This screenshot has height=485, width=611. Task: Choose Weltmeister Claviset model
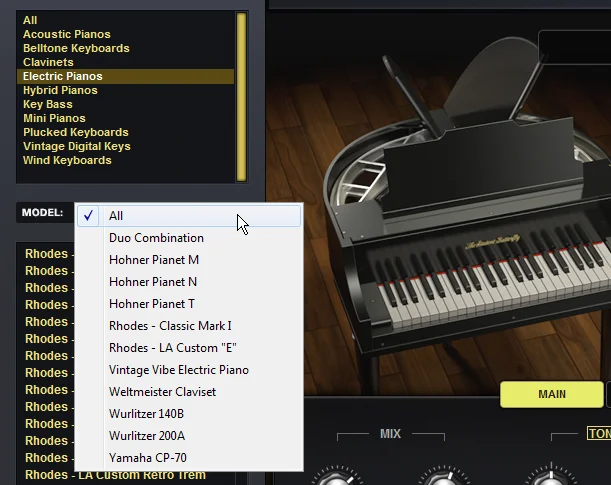[189, 392]
